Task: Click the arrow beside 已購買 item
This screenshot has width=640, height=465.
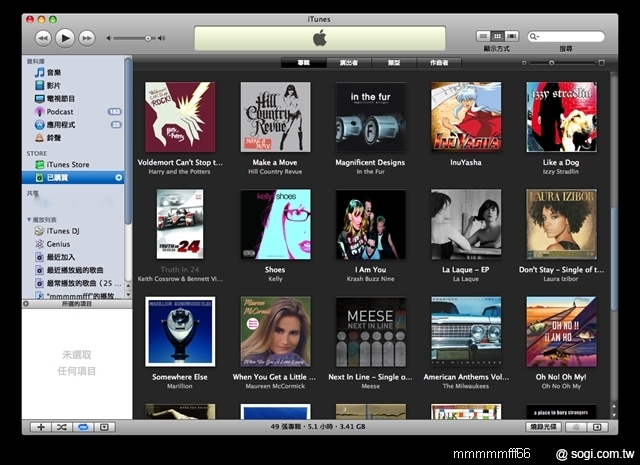Action: (119, 177)
